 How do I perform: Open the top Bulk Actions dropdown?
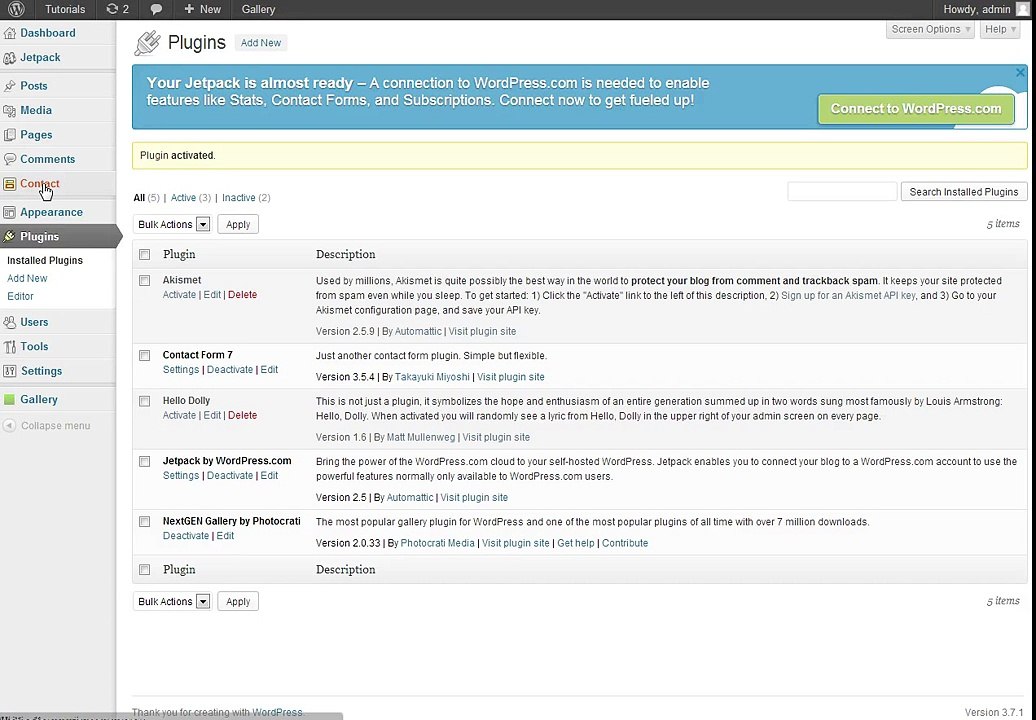click(172, 225)
